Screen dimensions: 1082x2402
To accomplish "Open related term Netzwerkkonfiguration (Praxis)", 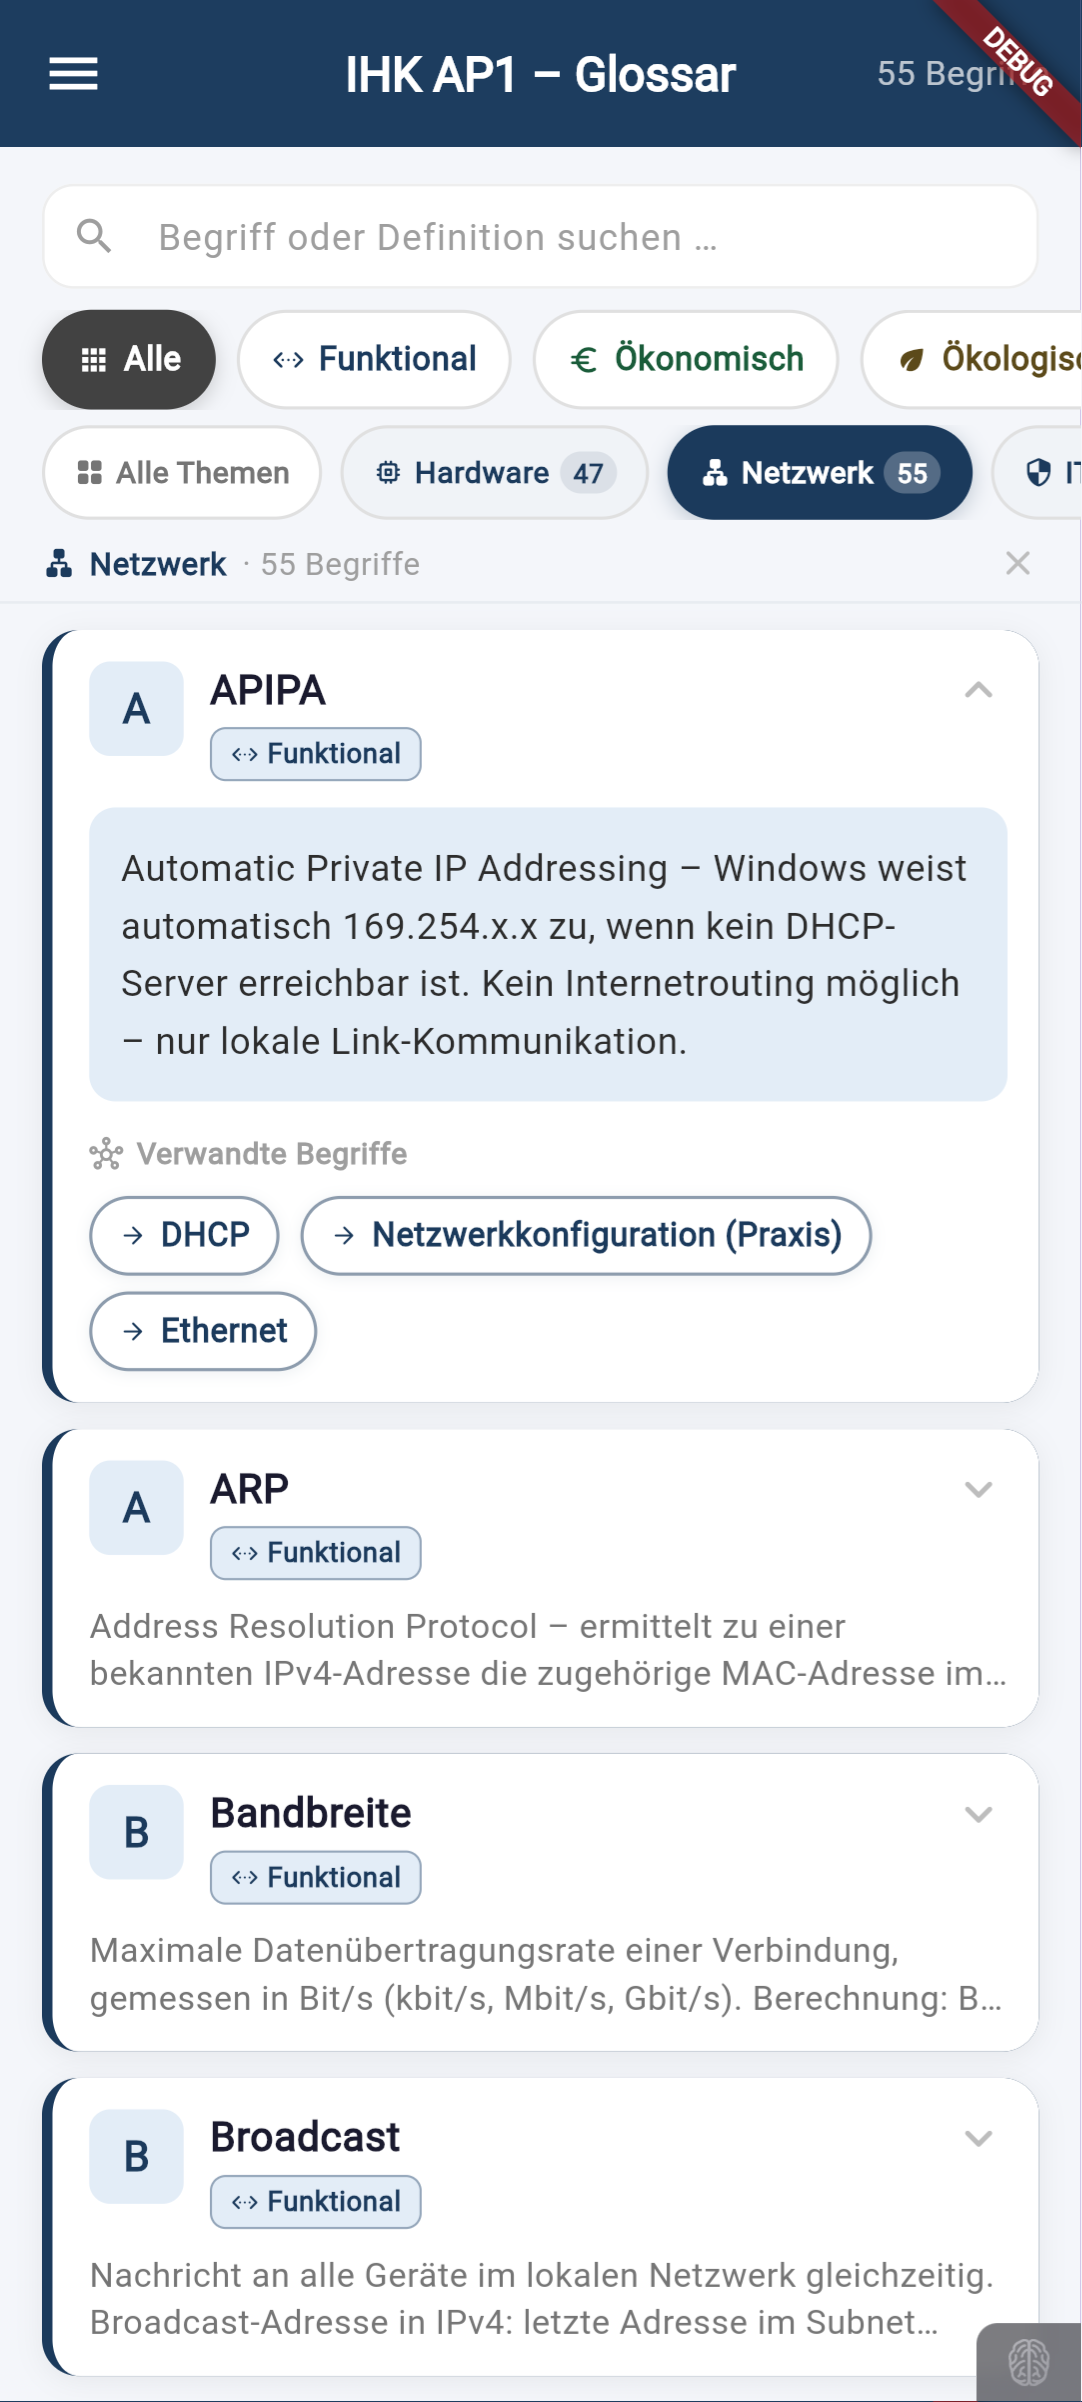I will click(586, 1236).
